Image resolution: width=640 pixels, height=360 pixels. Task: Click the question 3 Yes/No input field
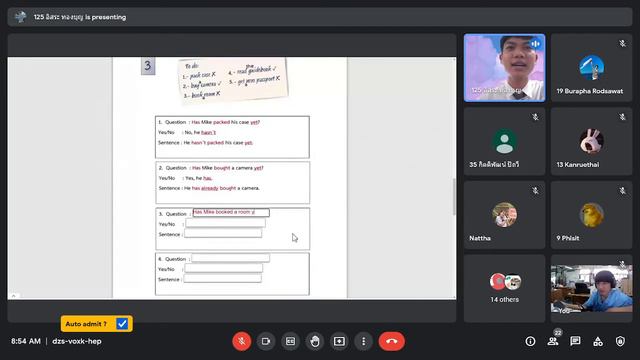(225, 223)
